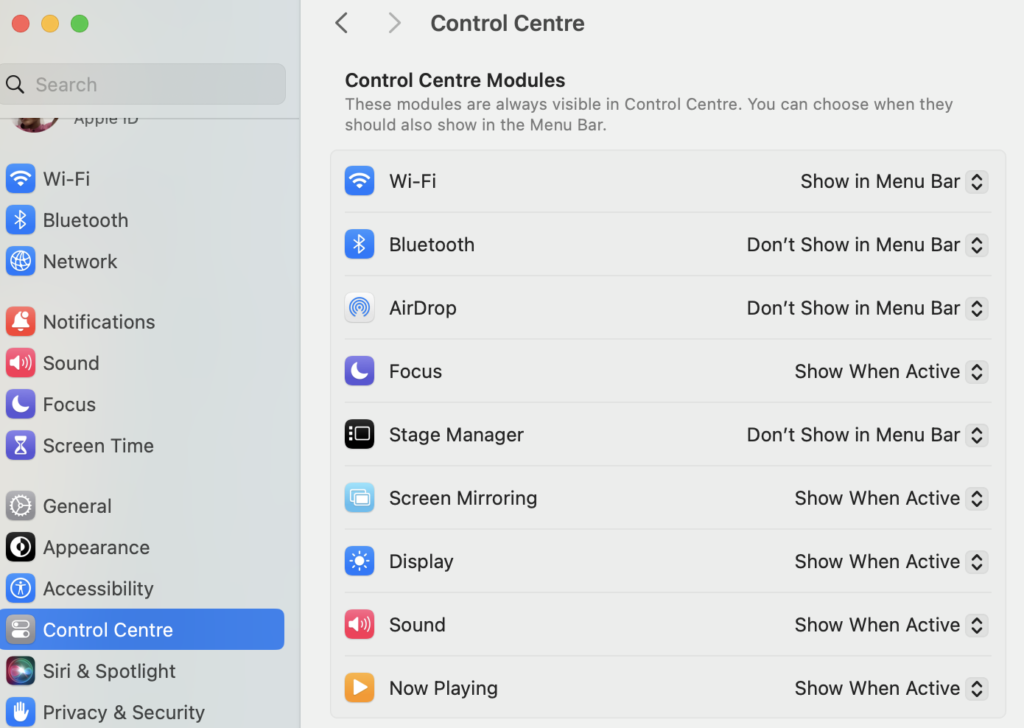
Task: Click the Screen Time hourglass icon
Action: pyautogui.click(x=20, y=446)
